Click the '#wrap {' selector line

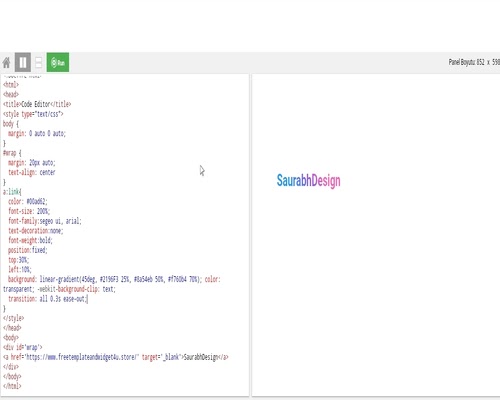point(12,153)
